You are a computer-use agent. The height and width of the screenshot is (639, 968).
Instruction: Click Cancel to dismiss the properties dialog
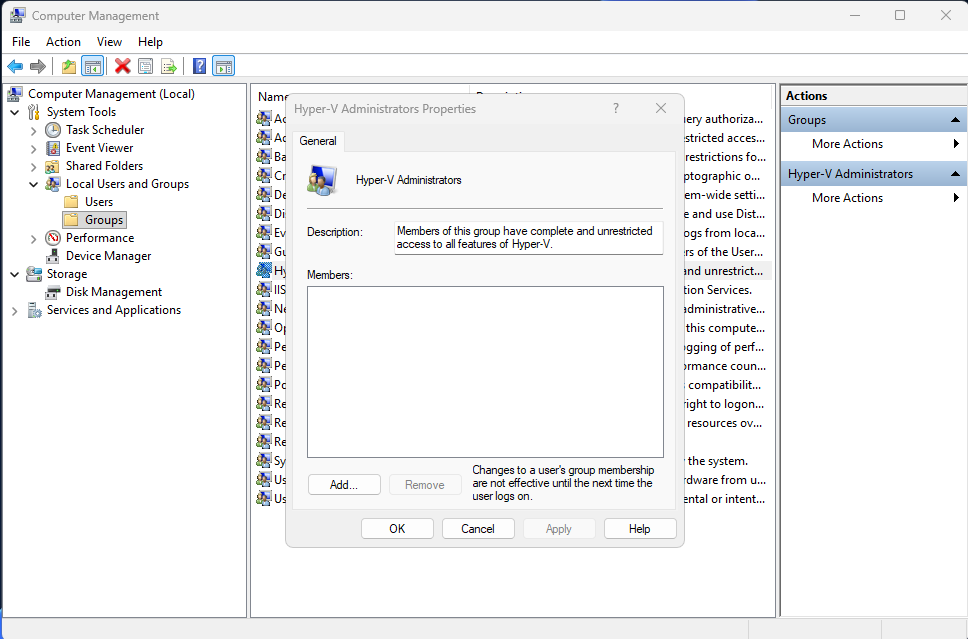click(x=477, y=528)
